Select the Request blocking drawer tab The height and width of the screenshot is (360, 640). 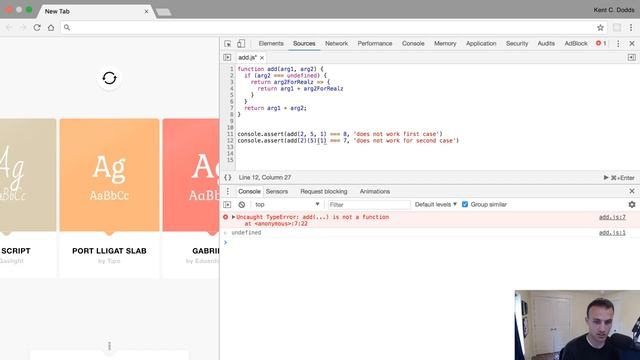324,191
